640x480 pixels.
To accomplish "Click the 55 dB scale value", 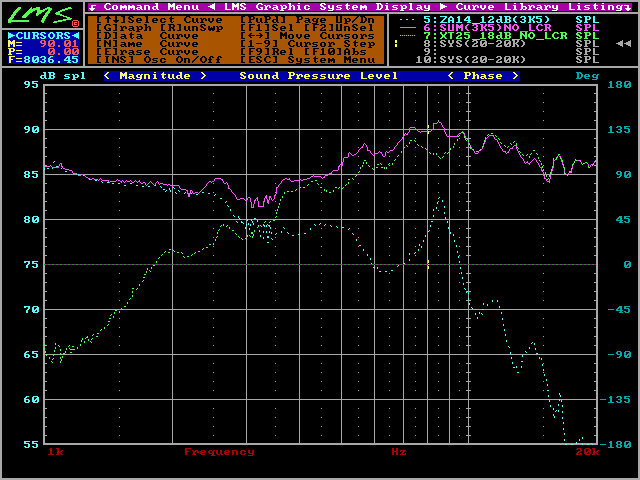I will click(x=31, y=444).
